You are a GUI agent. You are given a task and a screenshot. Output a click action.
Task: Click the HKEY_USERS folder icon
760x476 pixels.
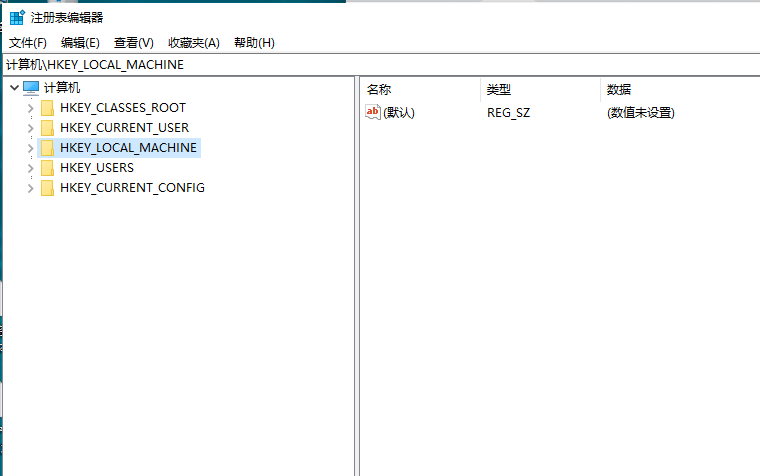pyautogui.click(x=47, y=168)
